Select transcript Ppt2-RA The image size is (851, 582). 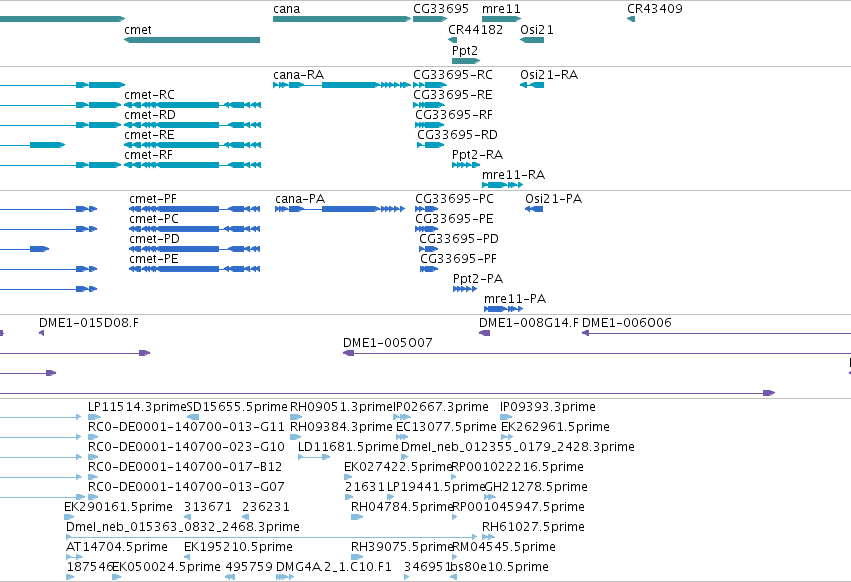tap(477, 155)
